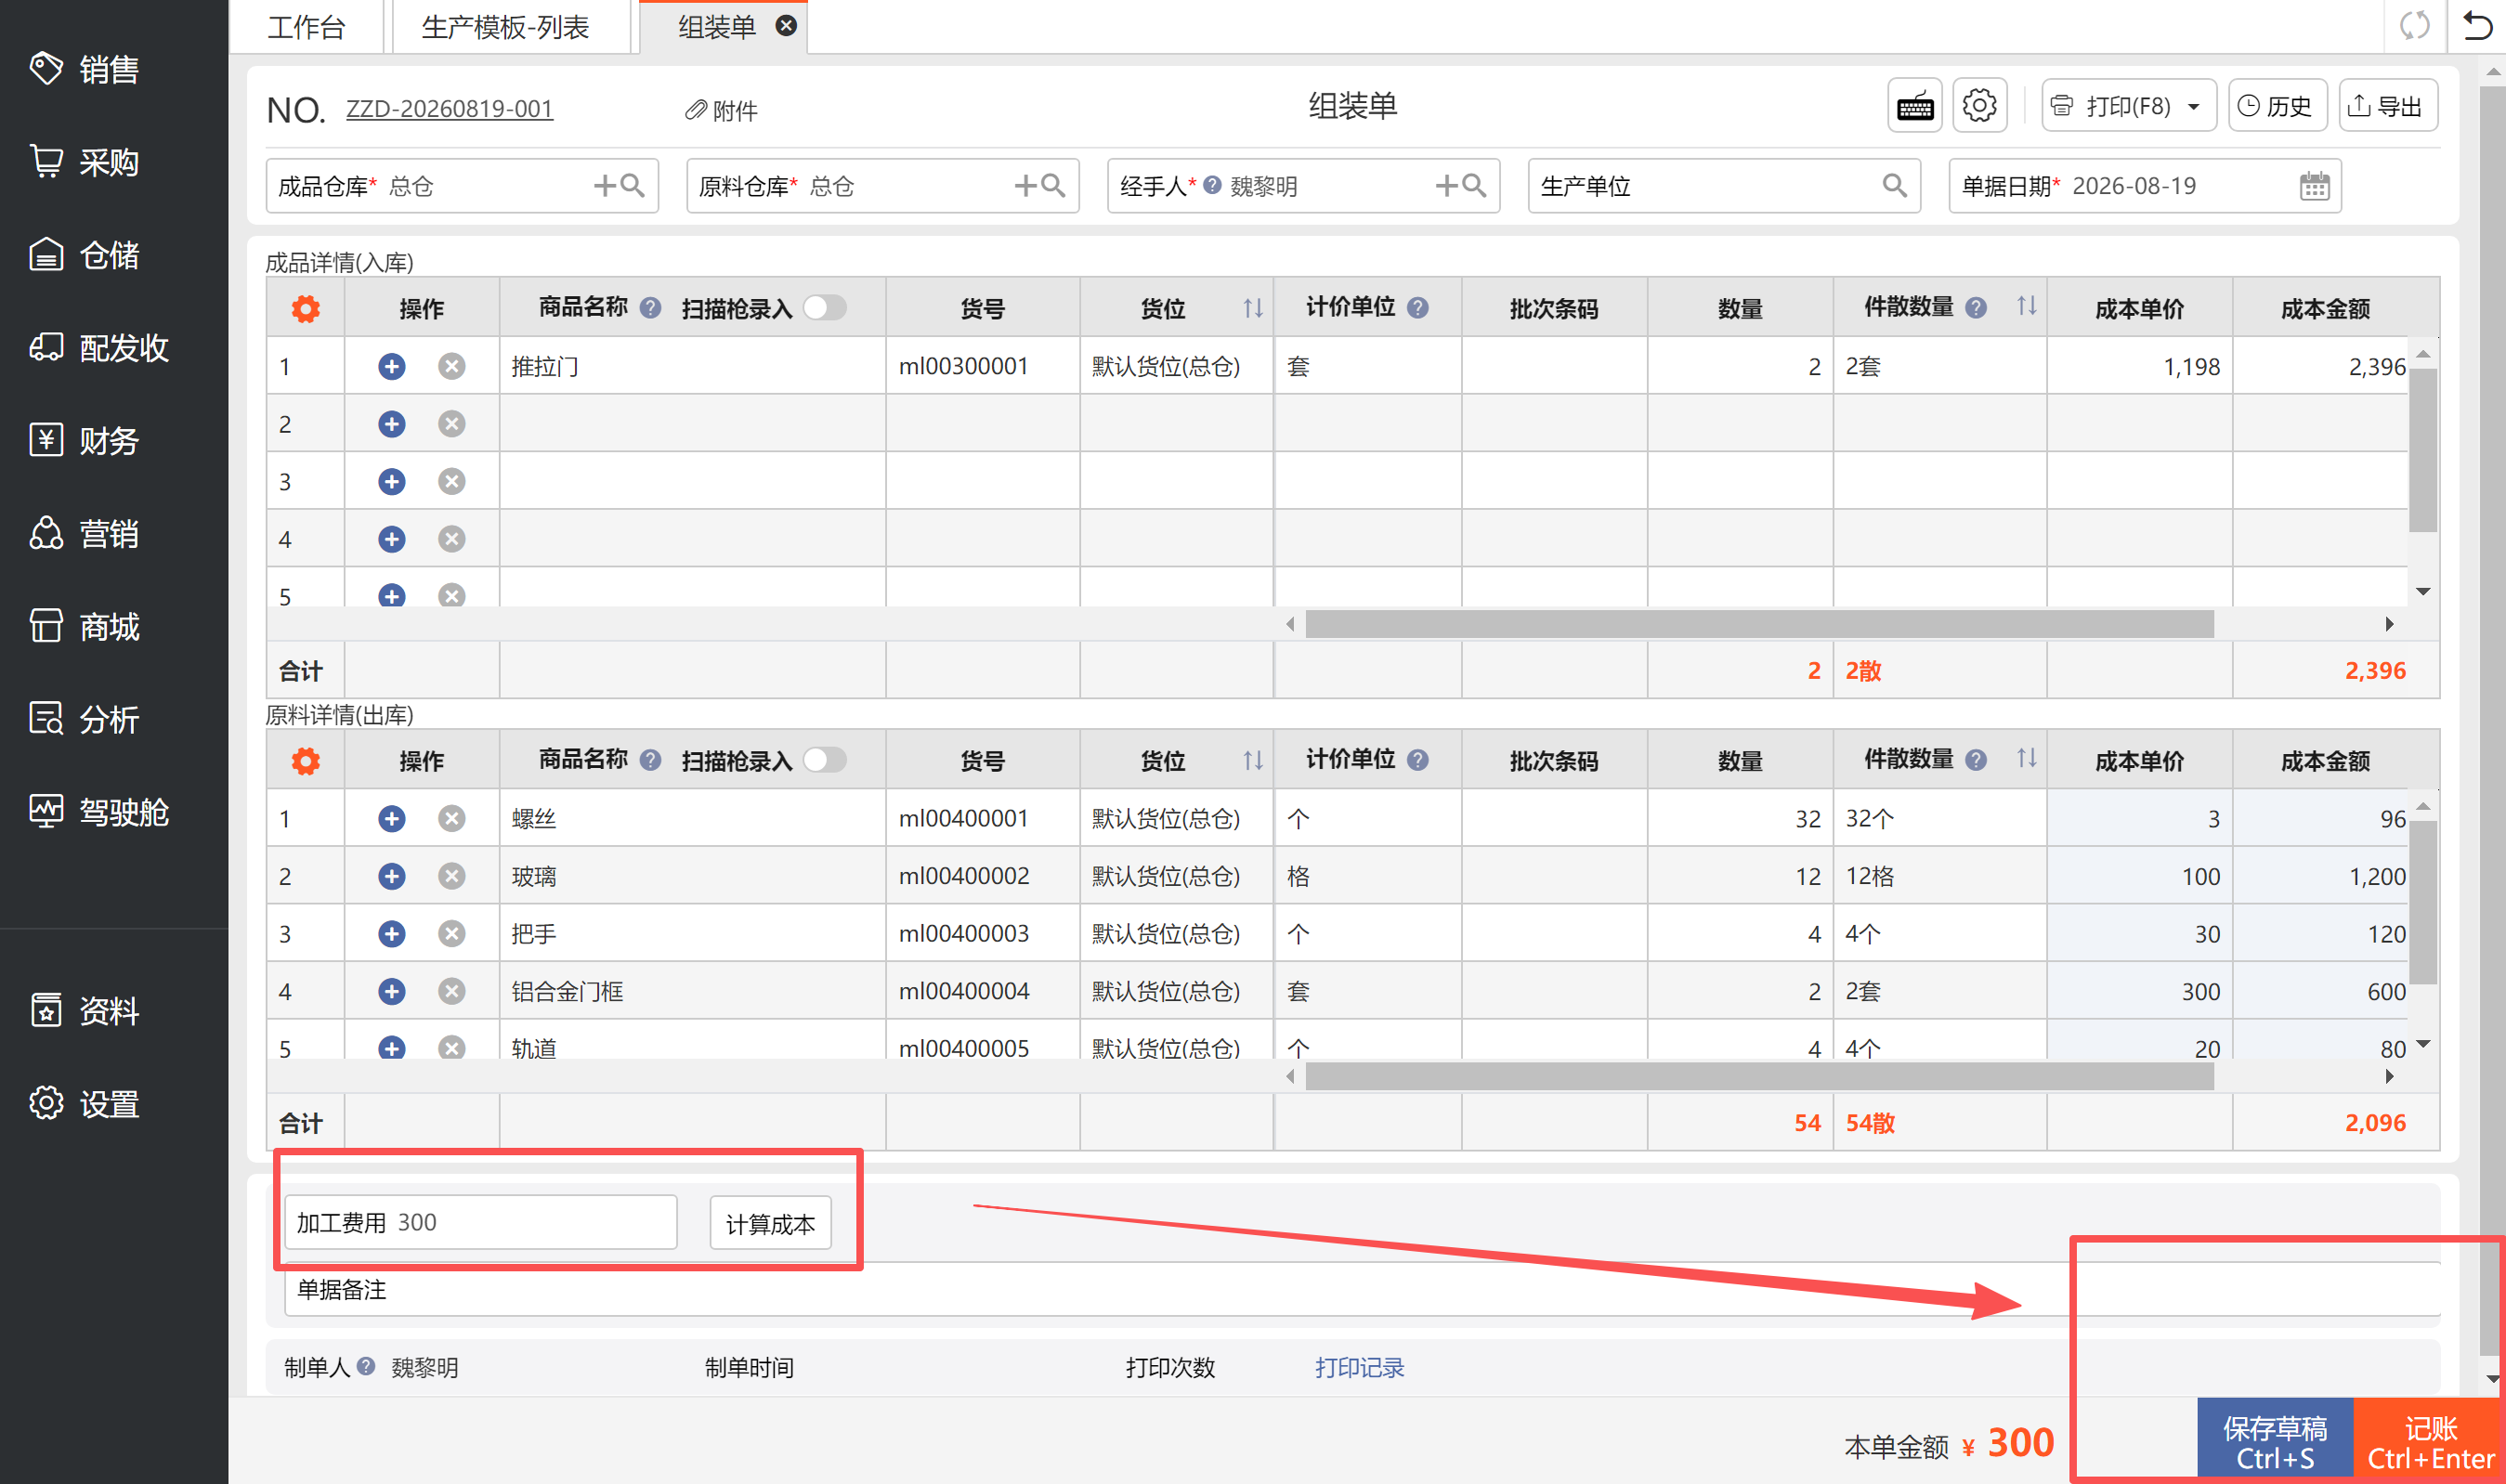Open column settings gear of 原料详情 table
The width and height of the screenshot is (2506, 1484).
pyautogui.click(x=306, y=761)
